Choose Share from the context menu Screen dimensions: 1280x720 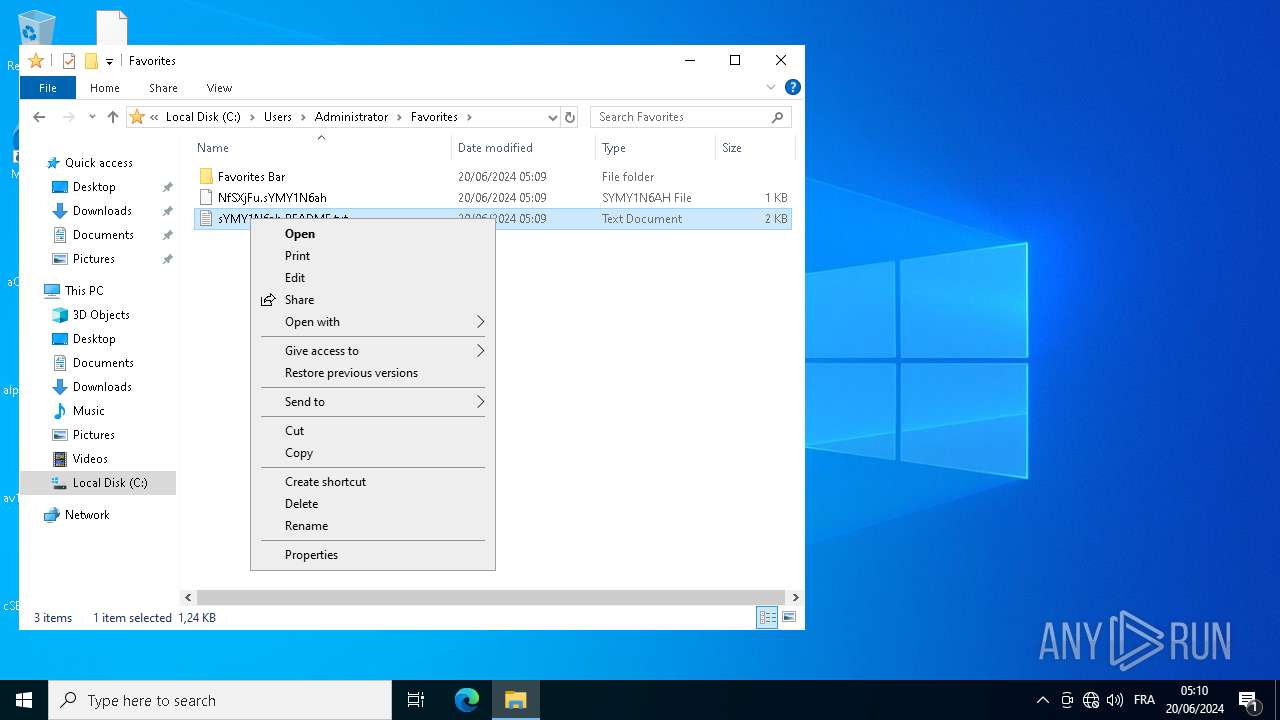[x=372, y=300]
